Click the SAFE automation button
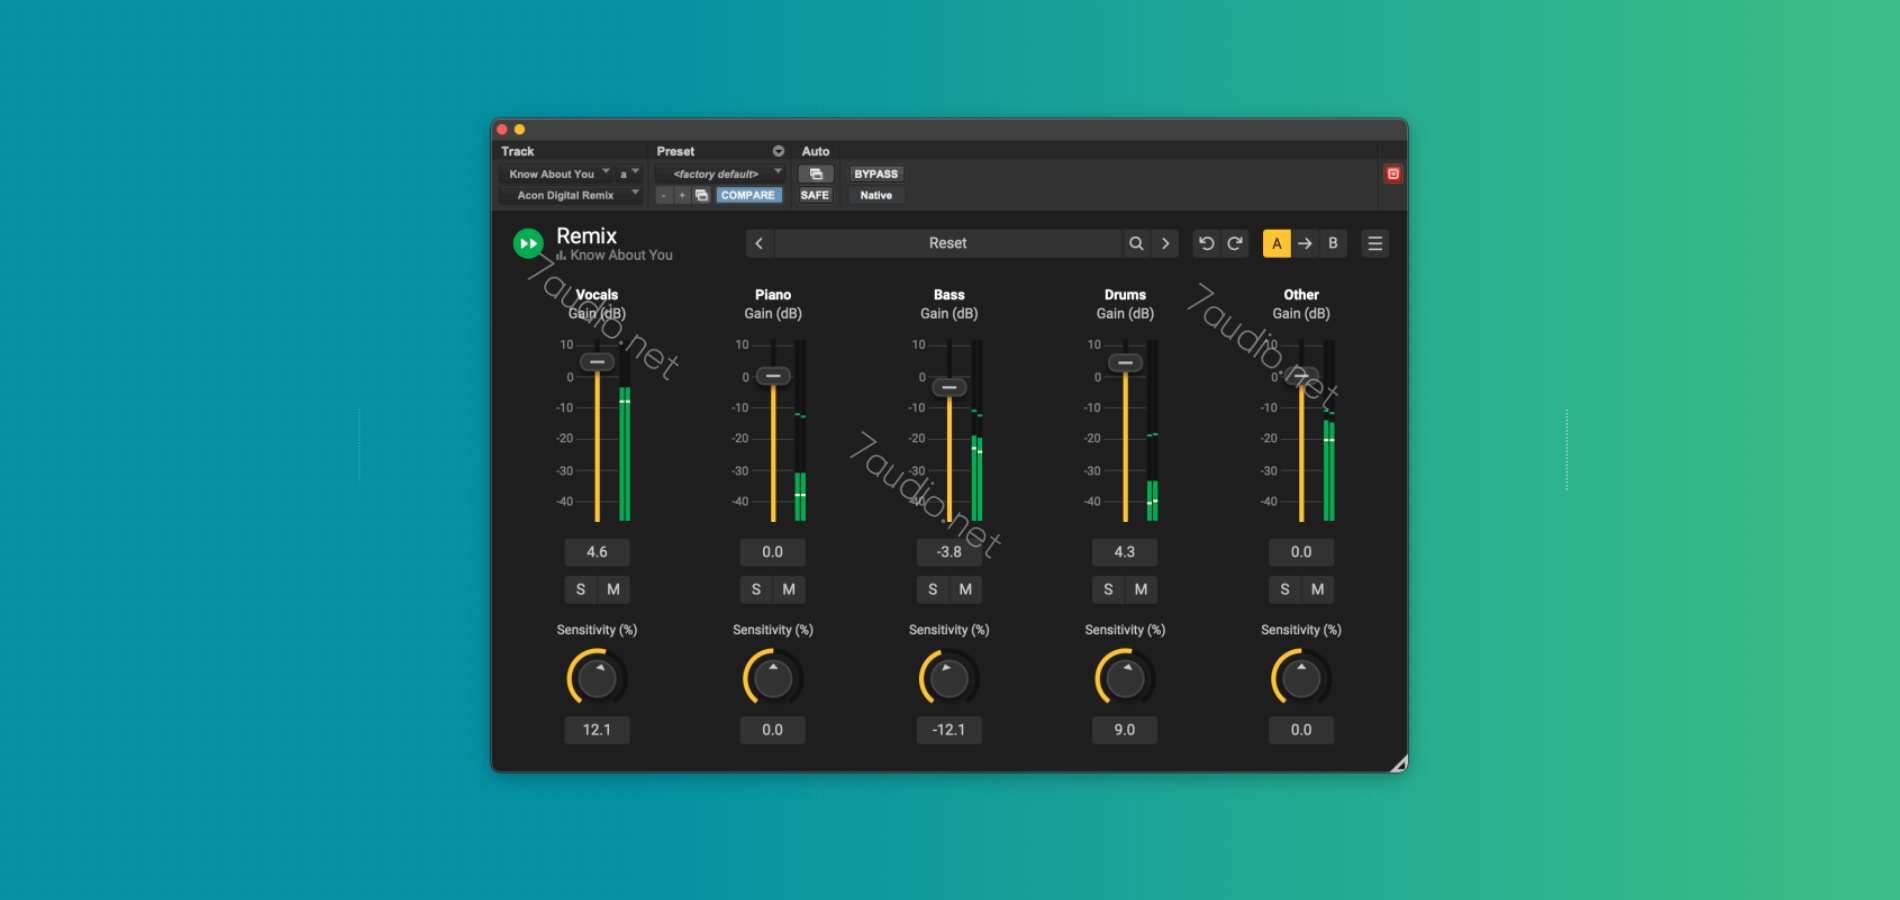 pos(815,195)
